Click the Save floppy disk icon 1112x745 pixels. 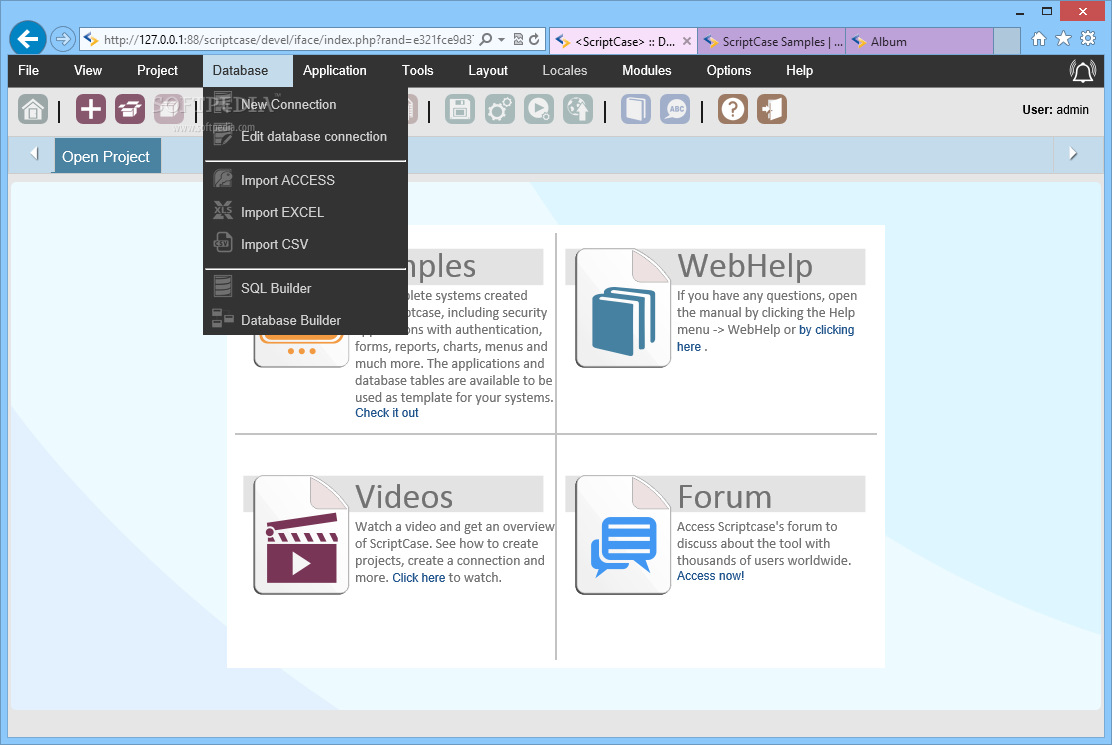click(x=460, y=109)
